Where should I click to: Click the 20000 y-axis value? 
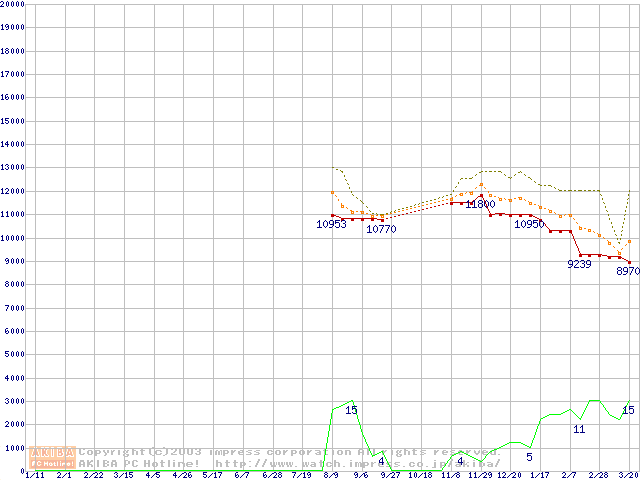[x=13, y=4]
